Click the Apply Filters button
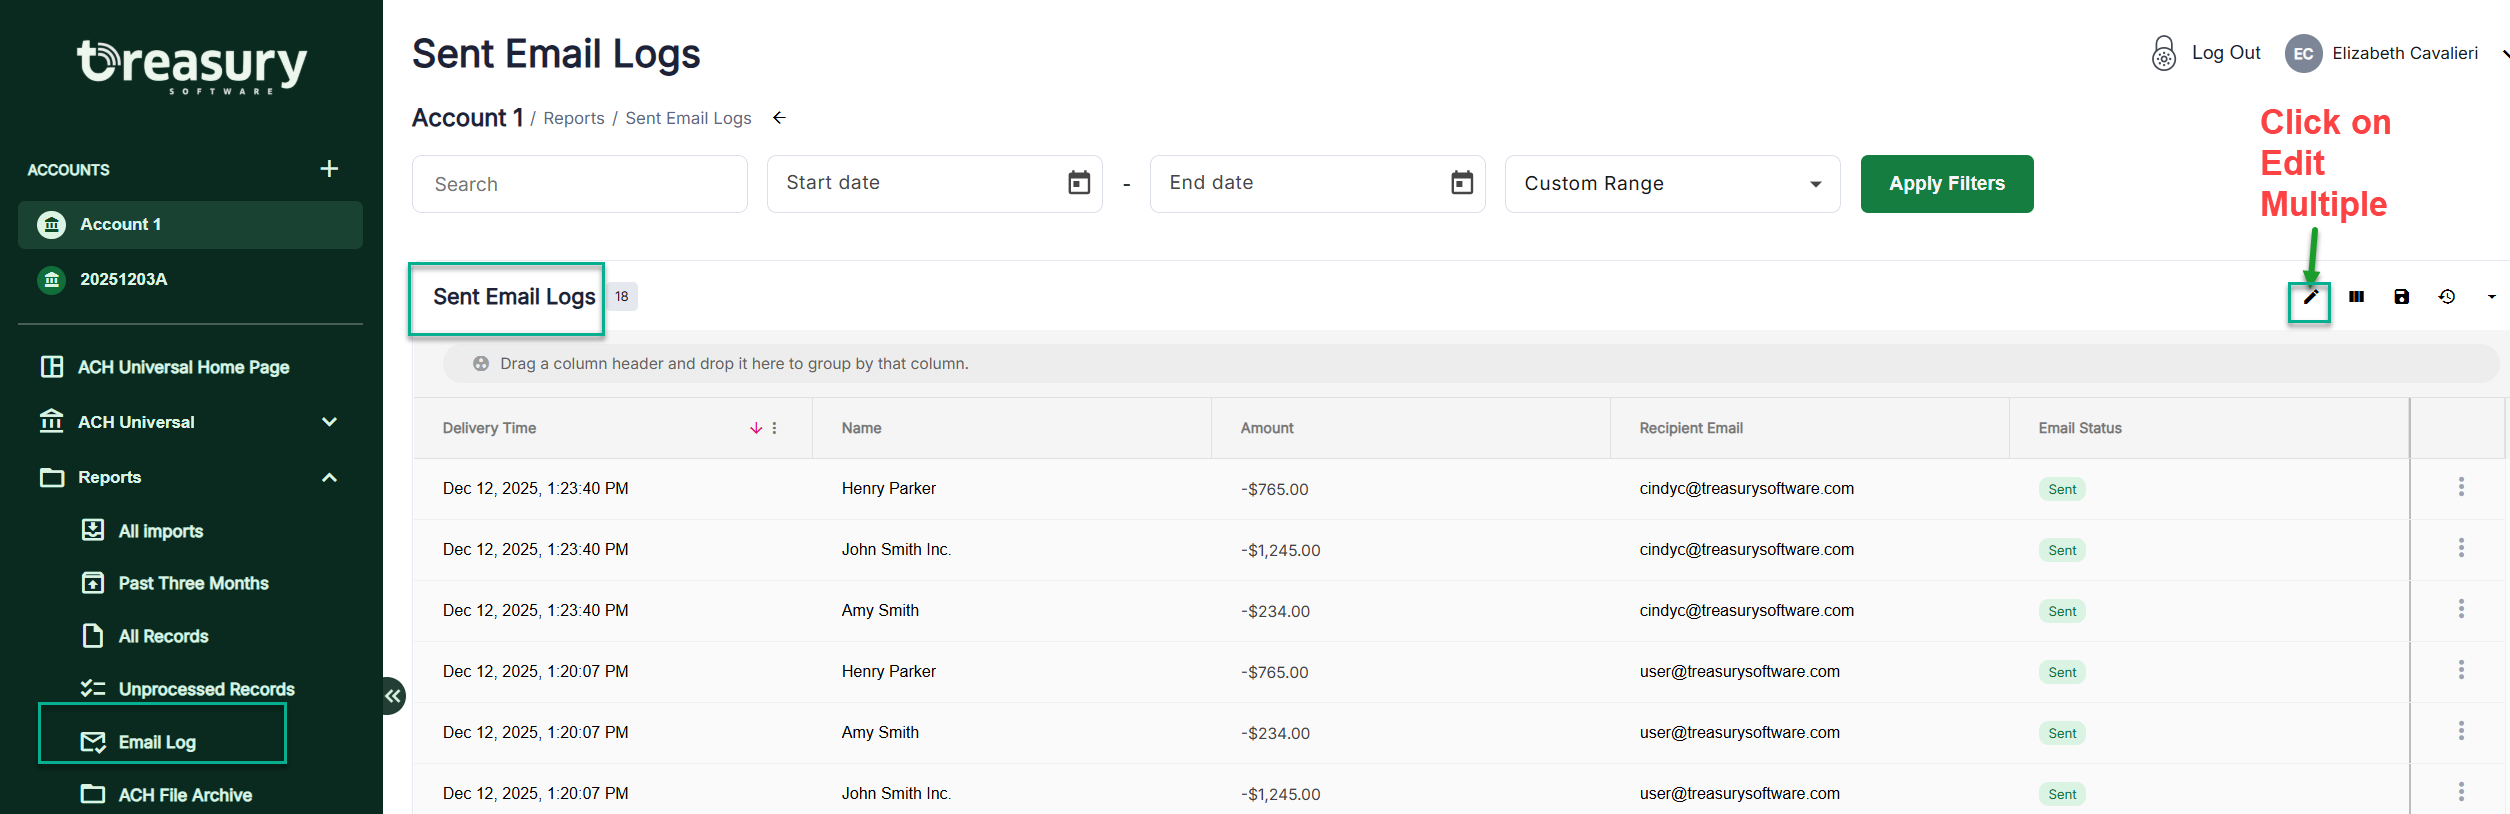The image size is (2510, 814). point(1946,184)
